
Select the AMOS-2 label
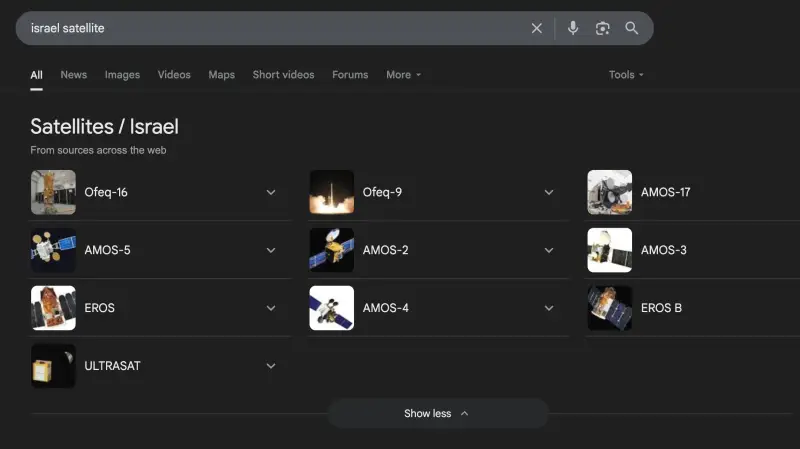click(x=385, y=250)
